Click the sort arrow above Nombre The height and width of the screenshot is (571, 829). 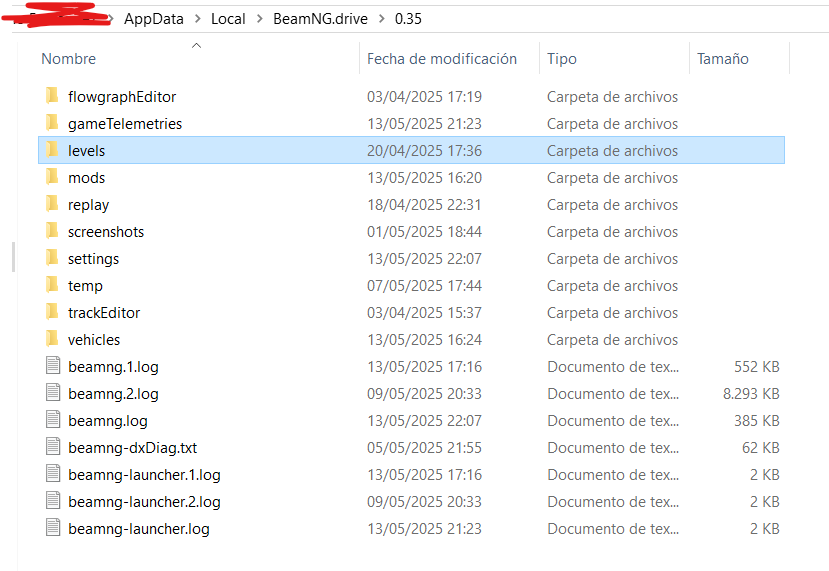pyautogui.click(x=196, y=45)
